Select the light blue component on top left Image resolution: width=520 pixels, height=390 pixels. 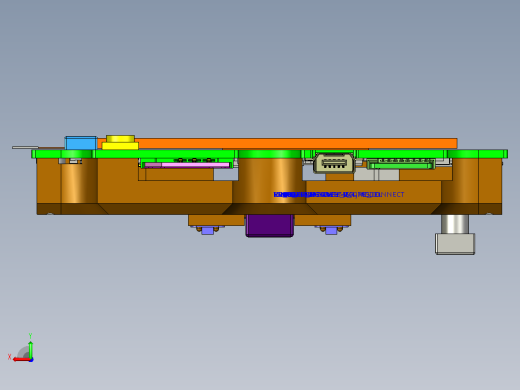tap(81, 143)
